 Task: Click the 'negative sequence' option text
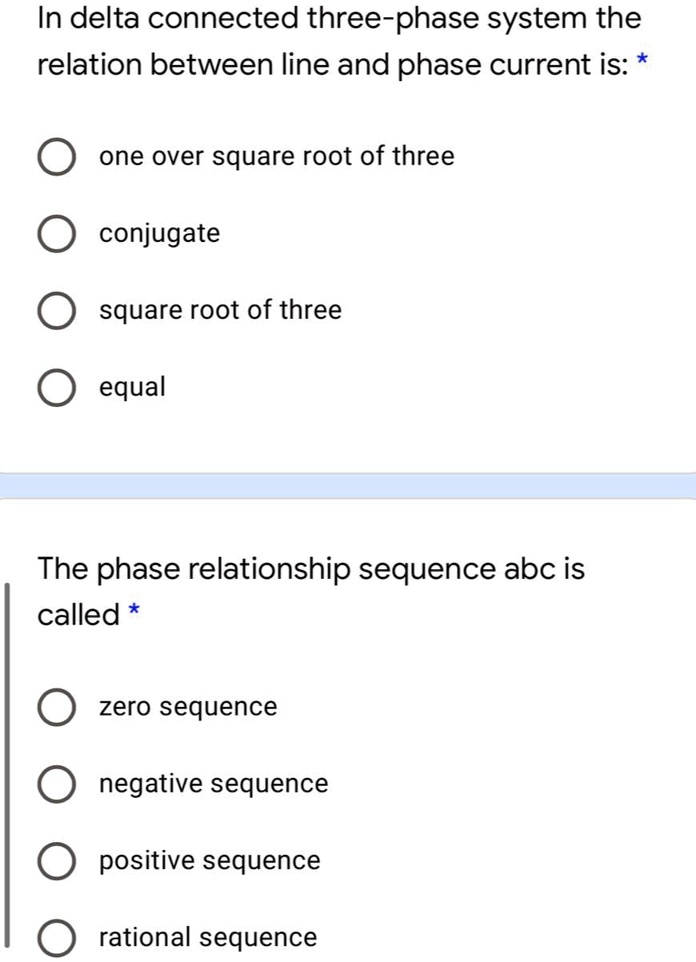[214, 784]
